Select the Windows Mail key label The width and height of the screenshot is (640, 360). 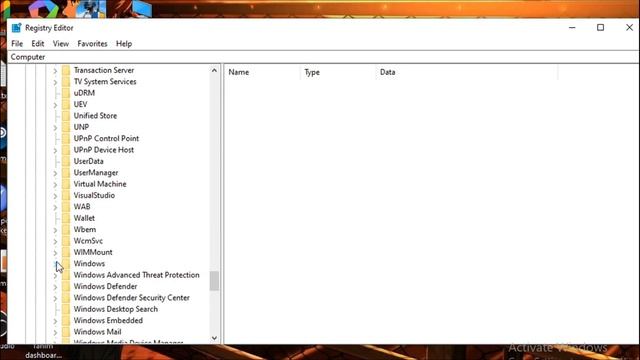click(97, 332)
